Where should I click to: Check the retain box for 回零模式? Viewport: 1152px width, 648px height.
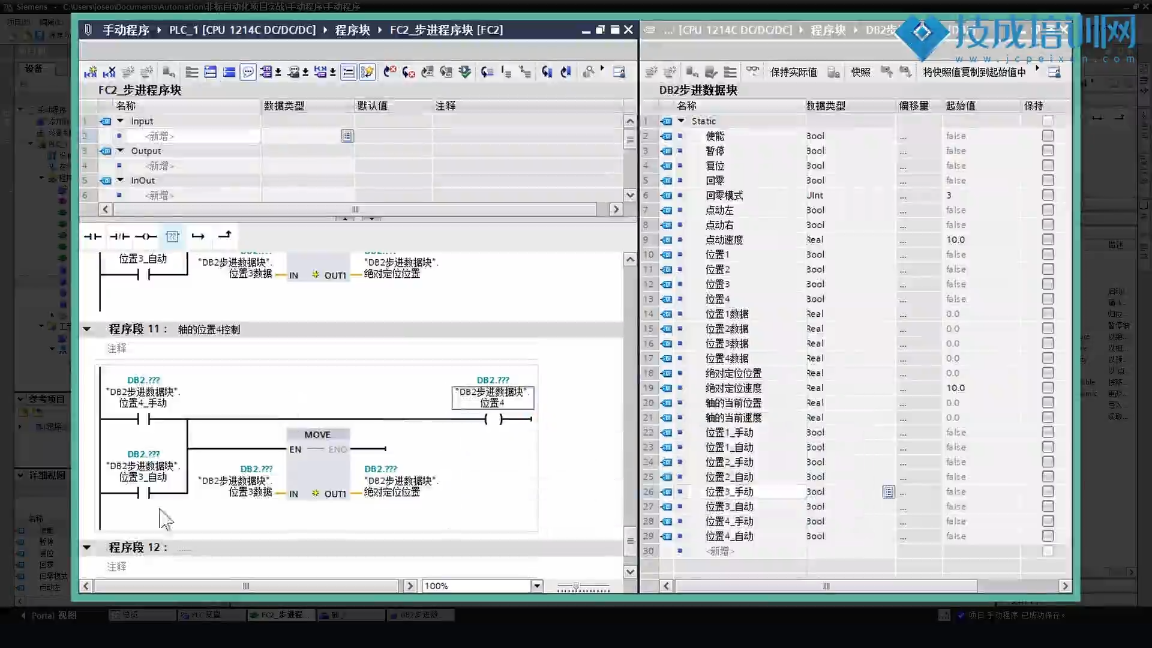coord(1048,195)
